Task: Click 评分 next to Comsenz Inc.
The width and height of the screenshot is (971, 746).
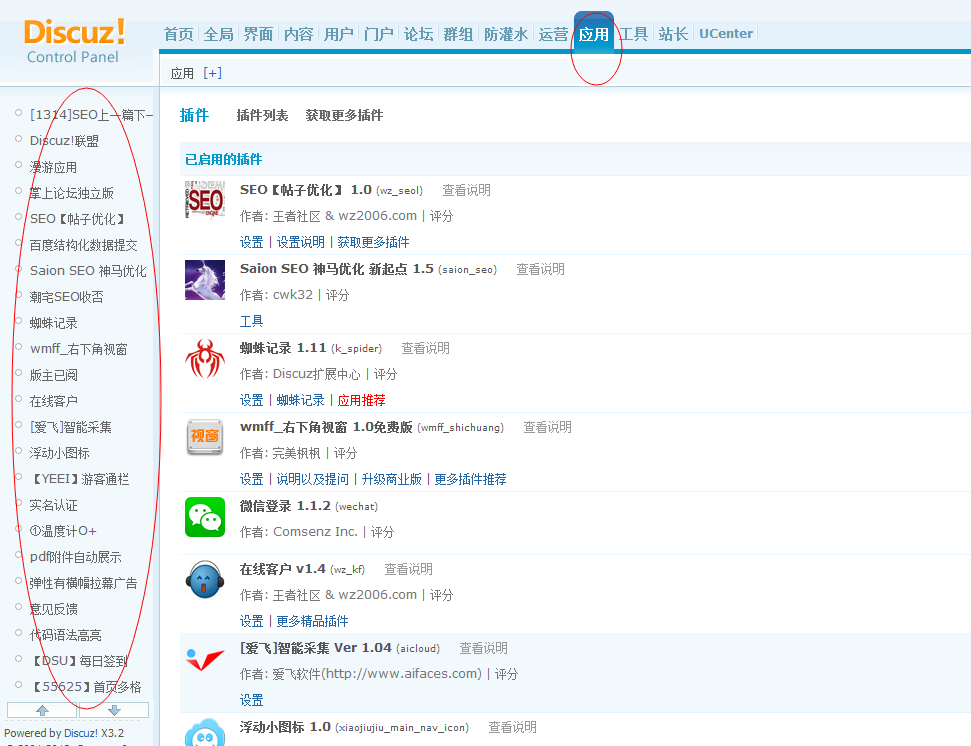Action: pyautogui.click(x=382, y=532)
